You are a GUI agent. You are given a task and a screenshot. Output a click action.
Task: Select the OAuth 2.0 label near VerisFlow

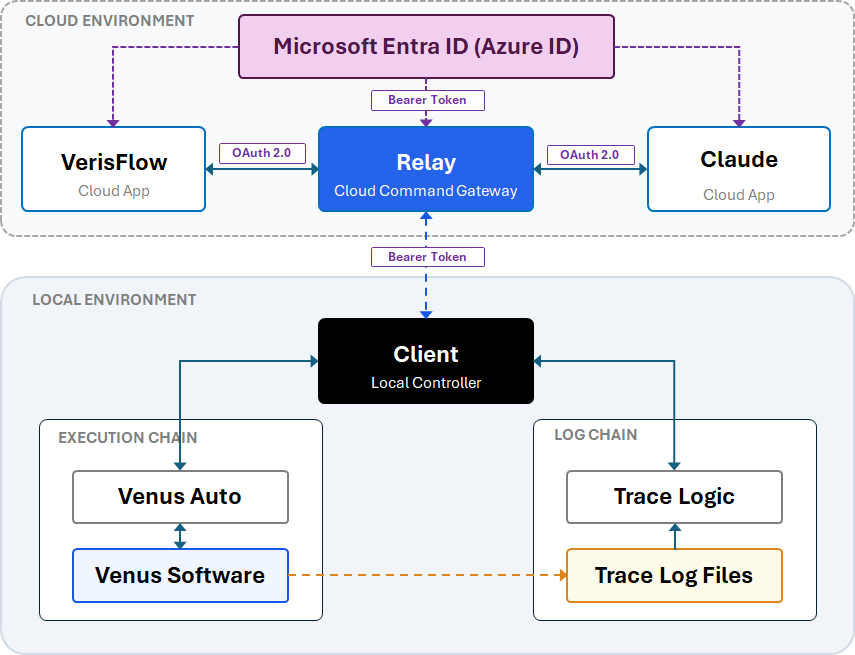262,153
